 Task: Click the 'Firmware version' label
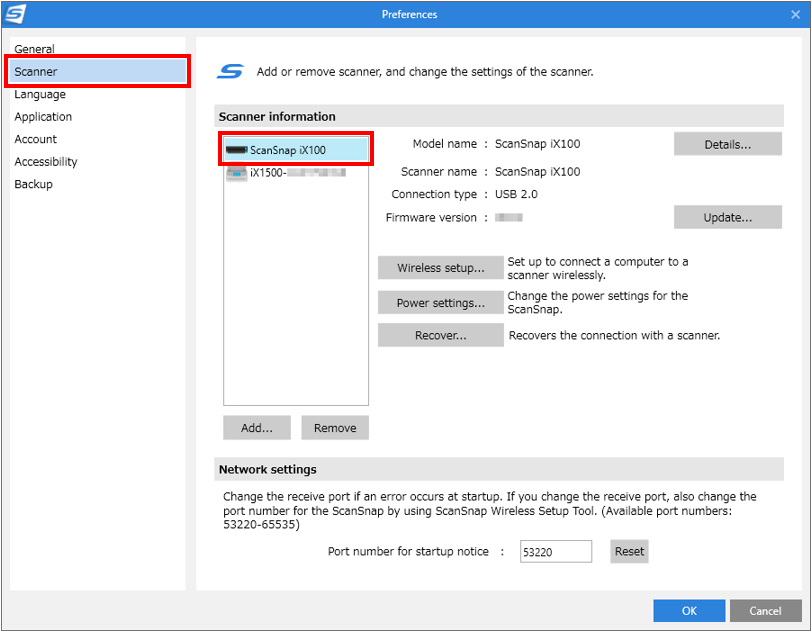[431, 218]
